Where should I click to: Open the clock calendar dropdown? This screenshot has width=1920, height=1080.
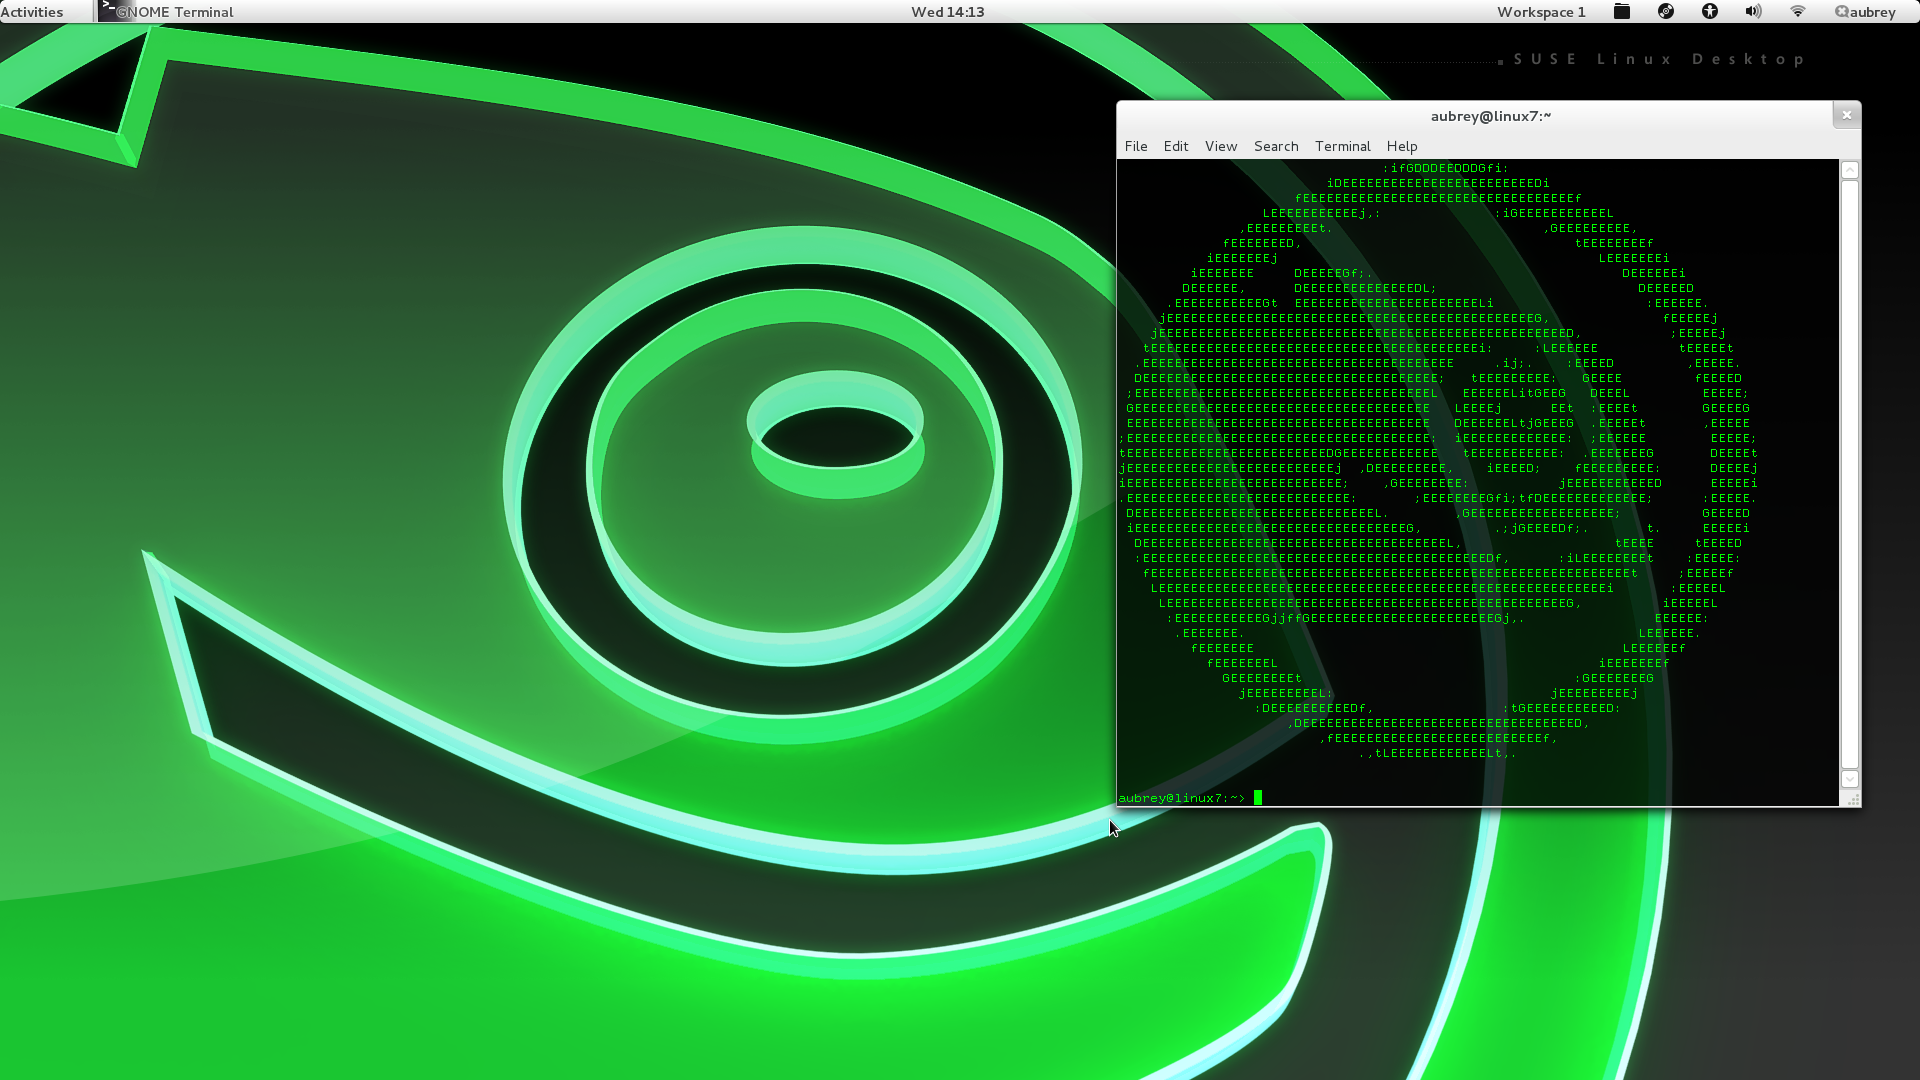pyautogui.click(x=947, y=12)
